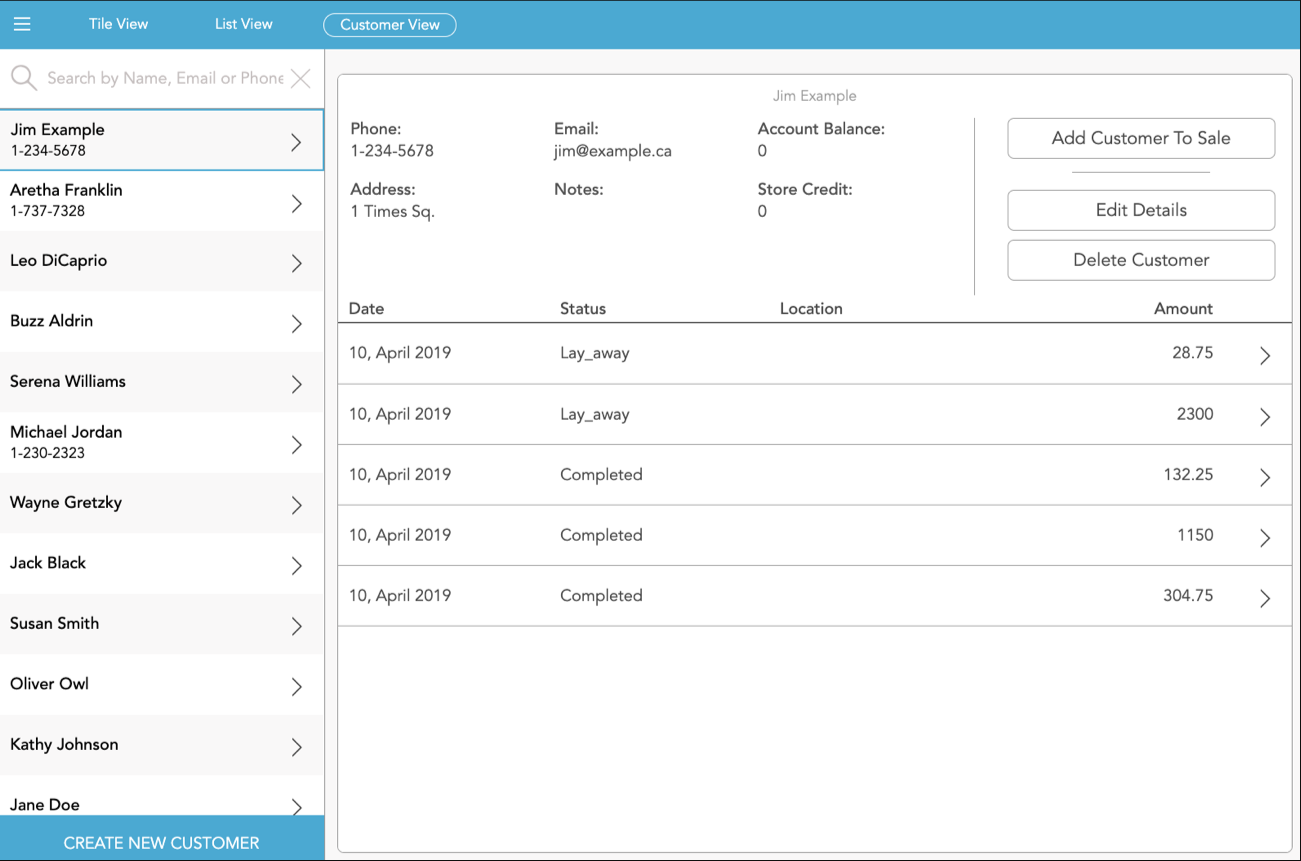Click Delete Customer
1301x861 pixels.
[x=1140, y=260]
